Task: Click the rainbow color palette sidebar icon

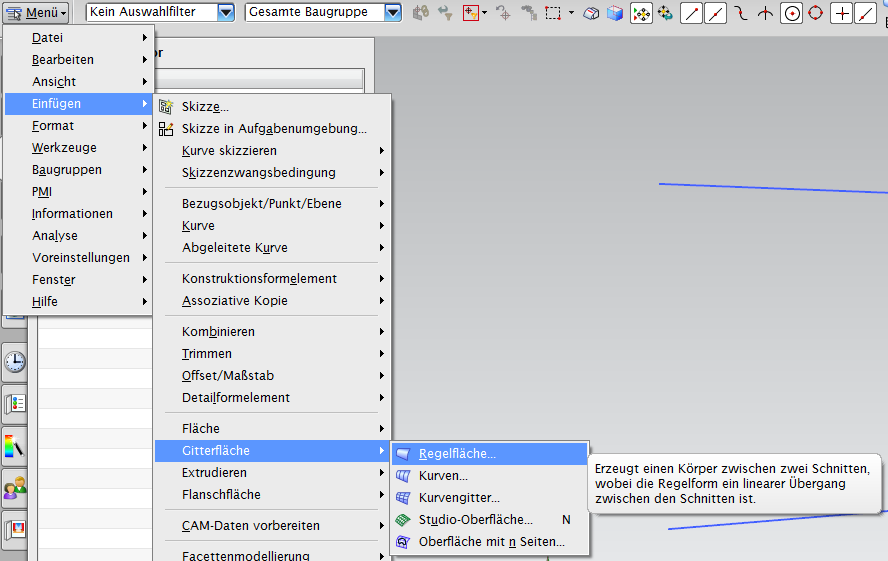Action: click(15, 446)
